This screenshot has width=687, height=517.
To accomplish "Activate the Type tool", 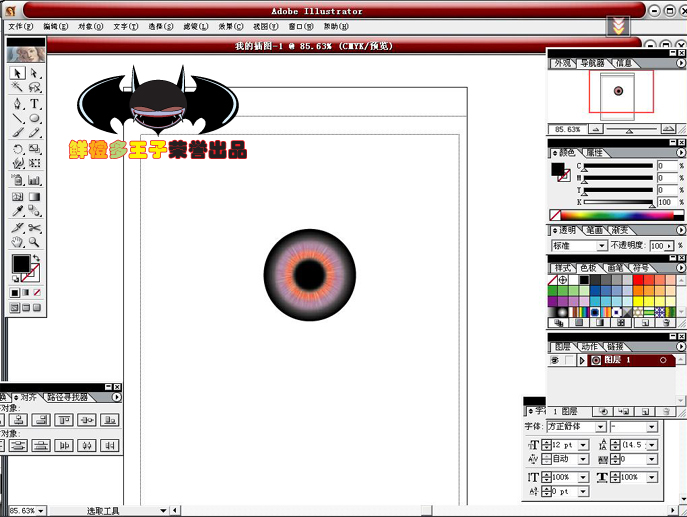I will [34, 104].
